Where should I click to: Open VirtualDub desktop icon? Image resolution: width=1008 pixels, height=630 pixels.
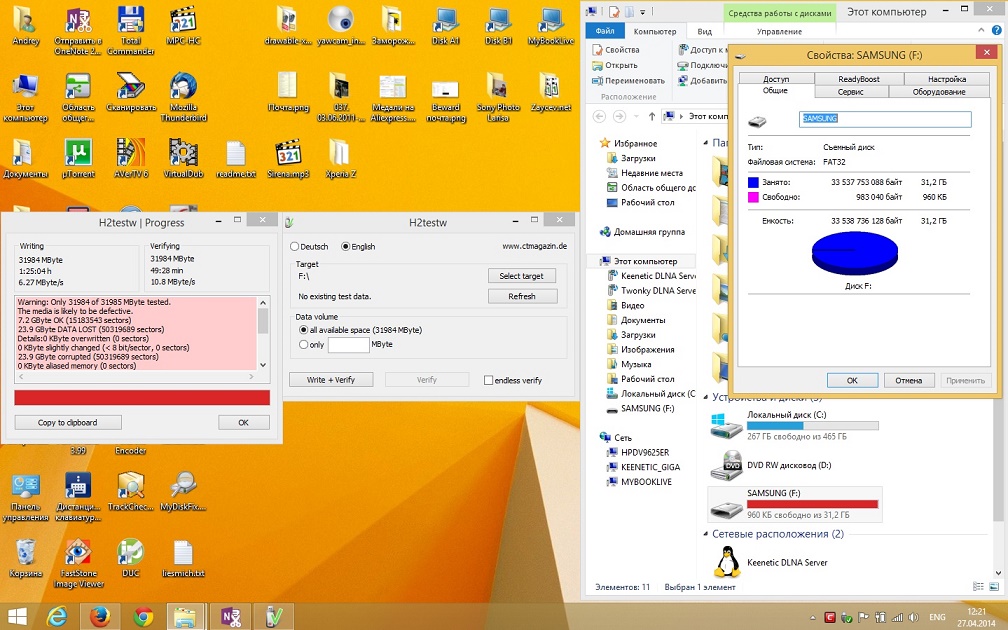[x=183, y=158]
